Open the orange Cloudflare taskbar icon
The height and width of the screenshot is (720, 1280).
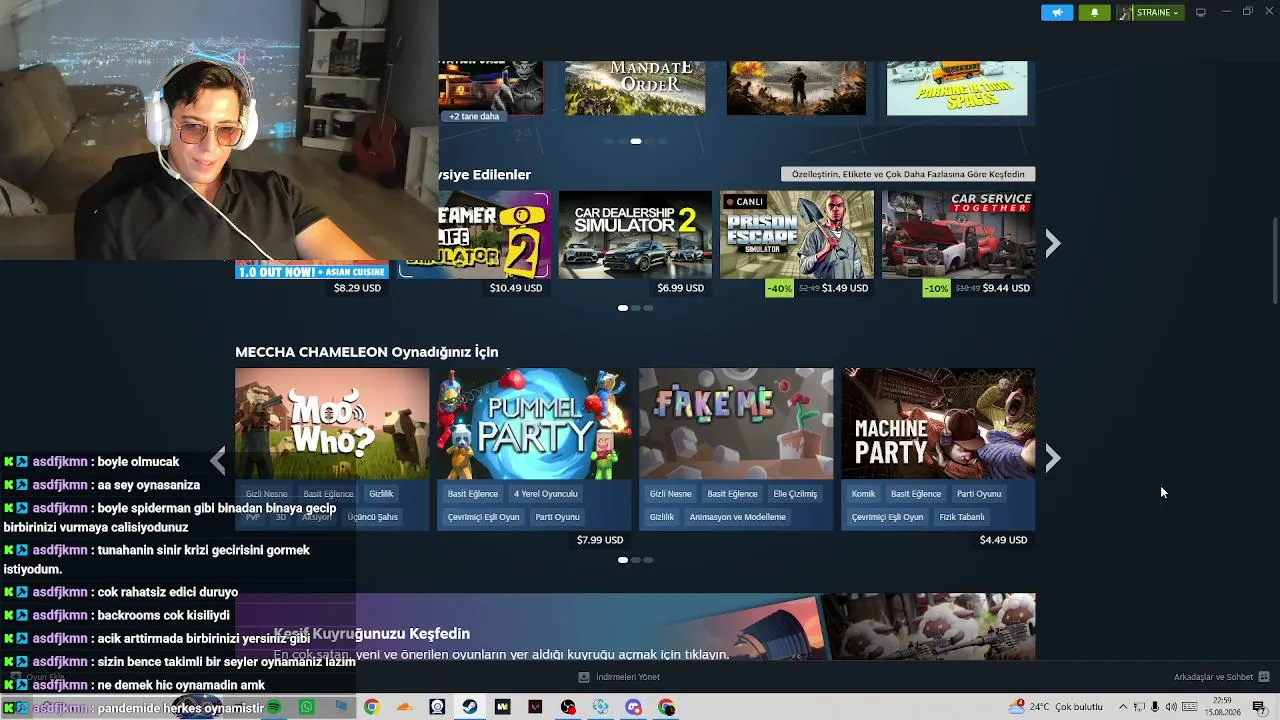(x=404, y=707)
